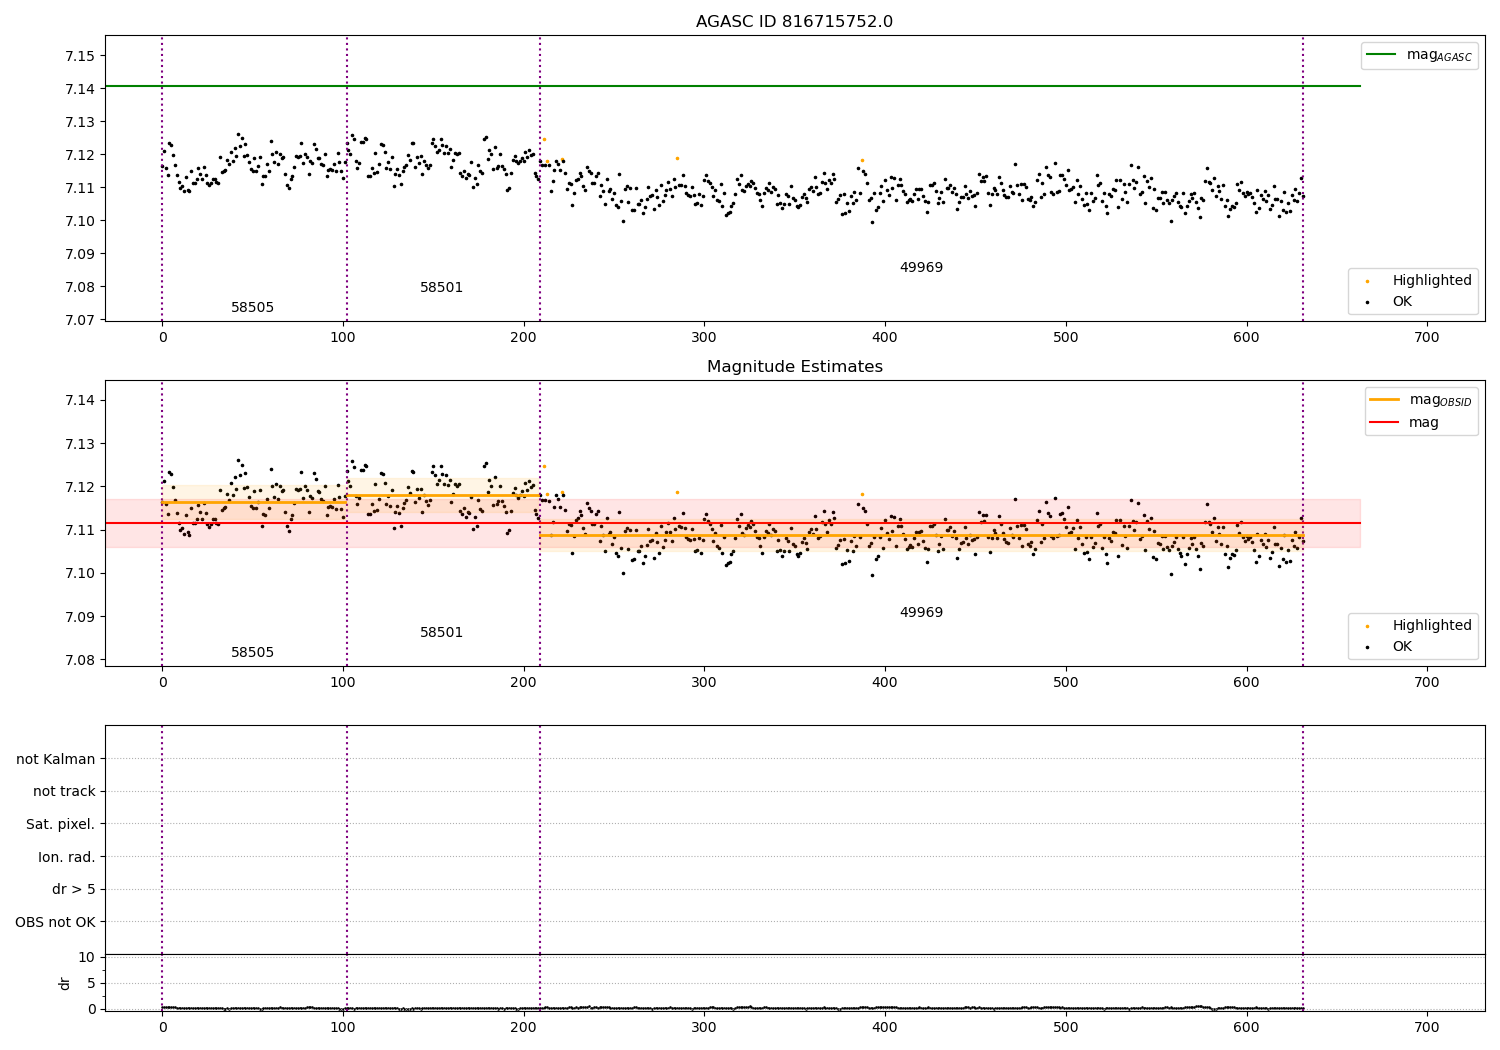The image size is (1500, 1050).
Task: Click obsid label 49969 in middle plot
Action: point(921,613)
